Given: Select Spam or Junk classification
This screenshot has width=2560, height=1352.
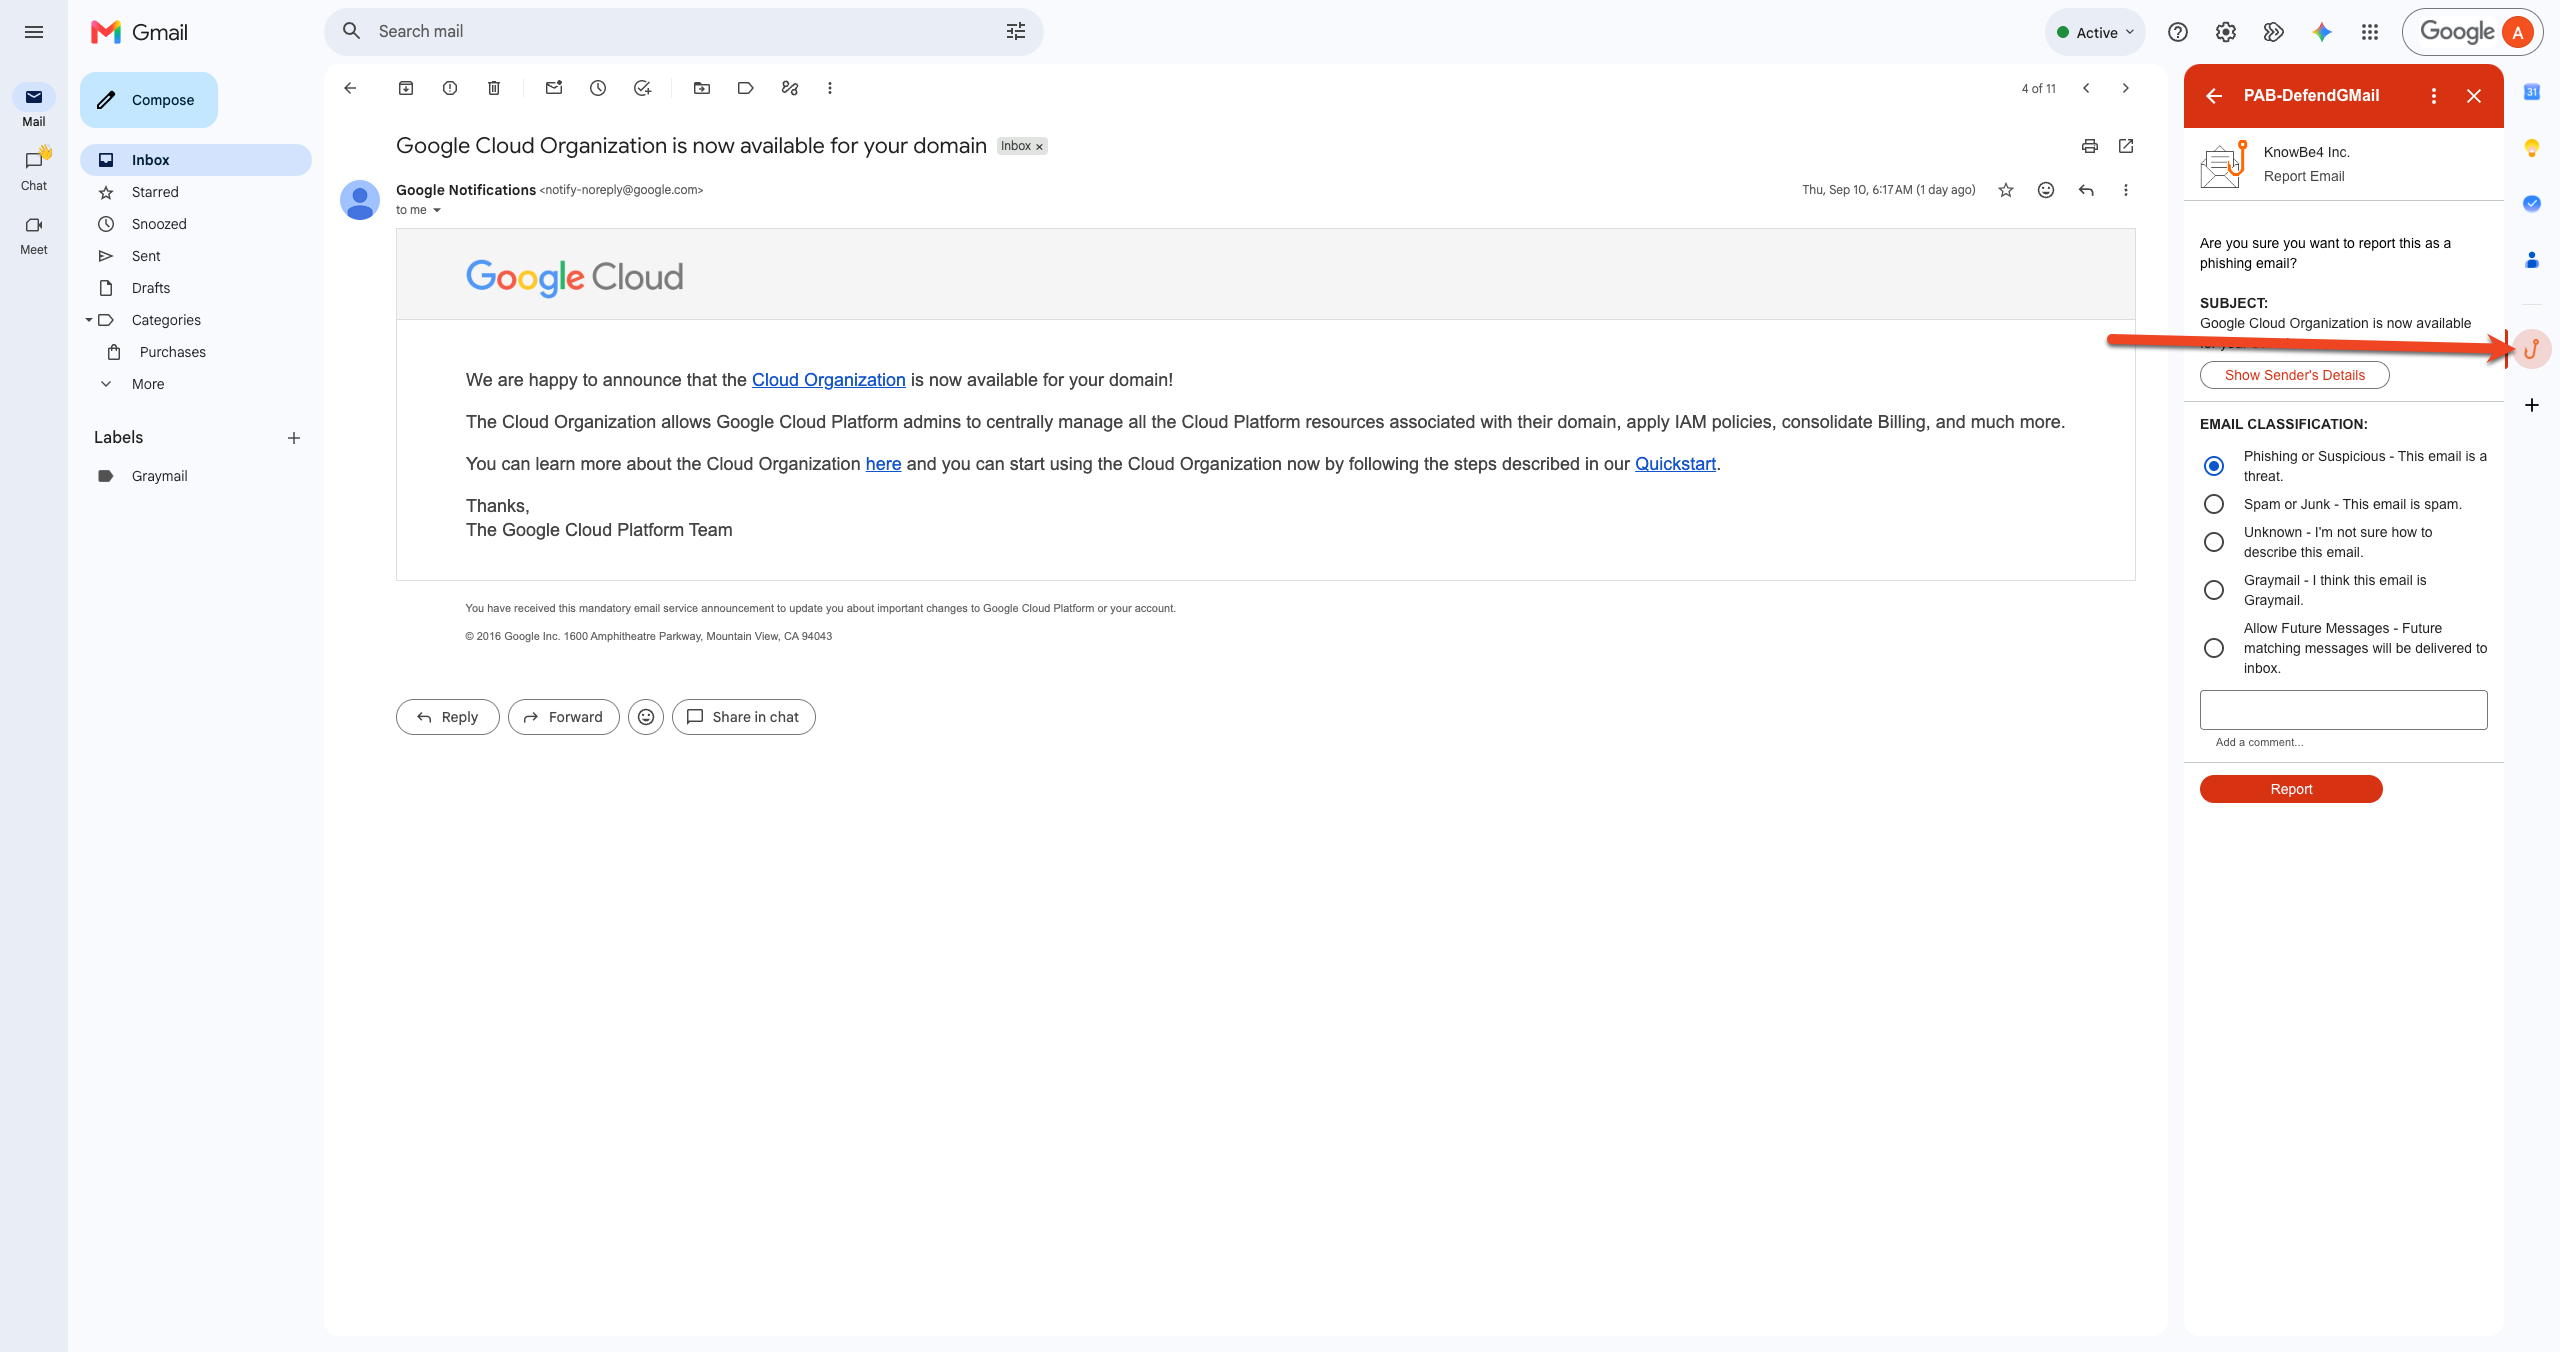Looking at the screenshot, I should [x=2214, y=504].
